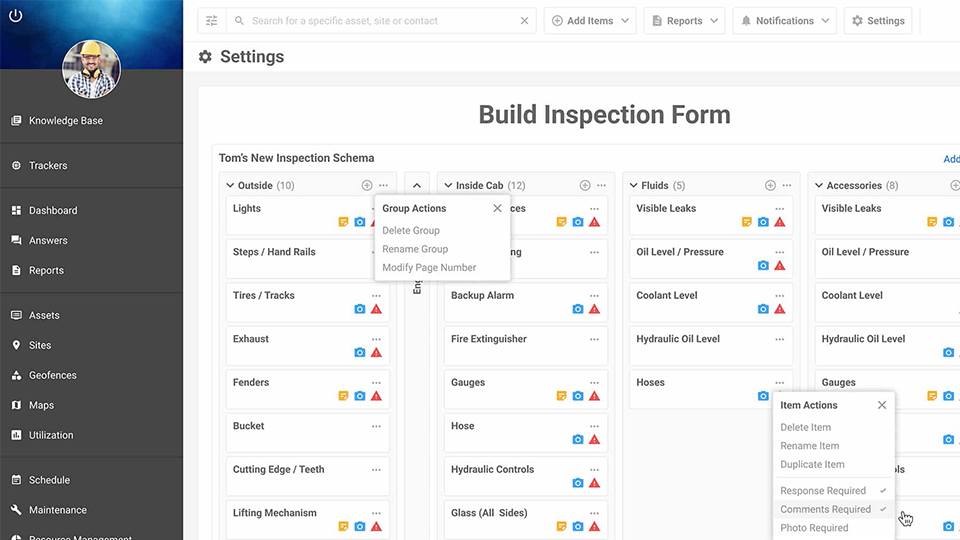
Task: Click the yellow comment icon on Lights item
Action: 343,222
